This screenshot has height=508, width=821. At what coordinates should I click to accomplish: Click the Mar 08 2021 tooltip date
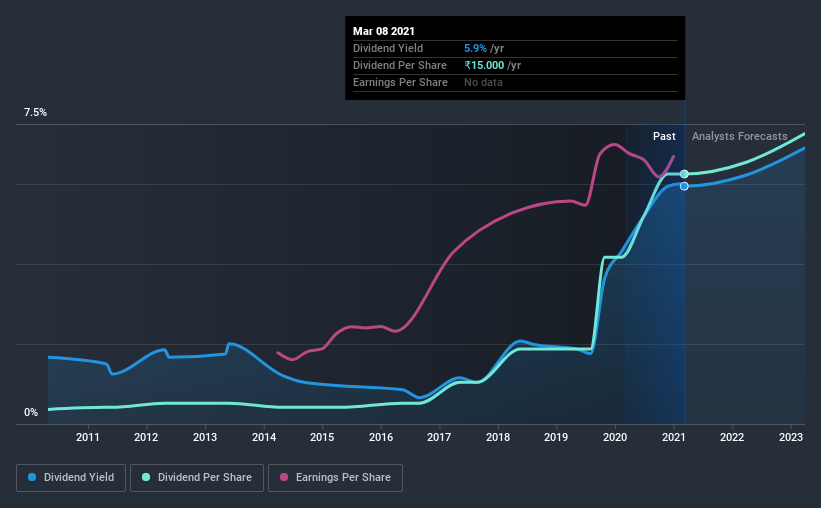[382, 30]
